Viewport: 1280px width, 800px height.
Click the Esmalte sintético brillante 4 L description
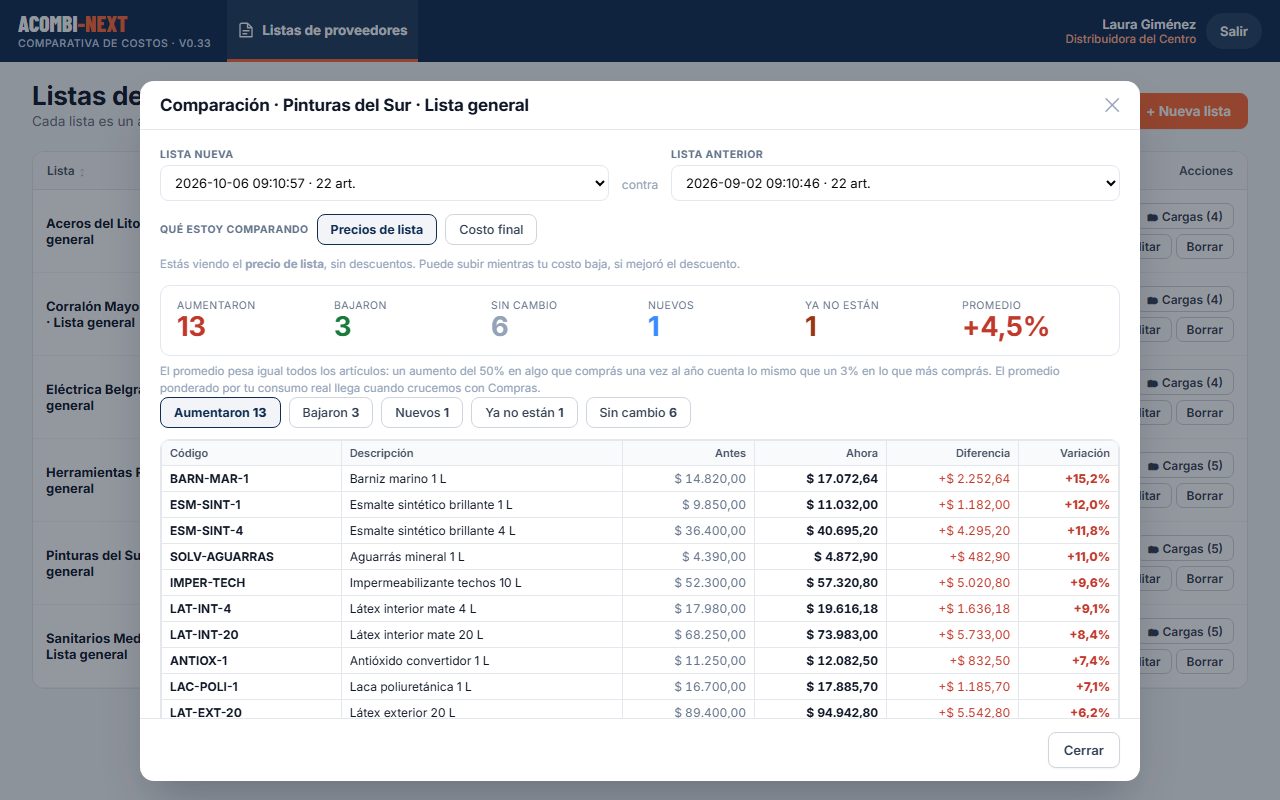point(432,531)
